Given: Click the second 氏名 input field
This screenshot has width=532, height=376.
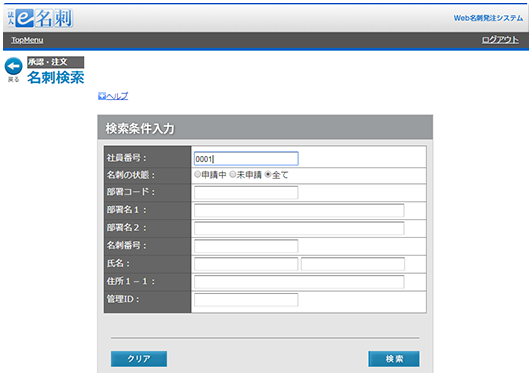Looking at the screenshot, I should [x=353, y=264].
